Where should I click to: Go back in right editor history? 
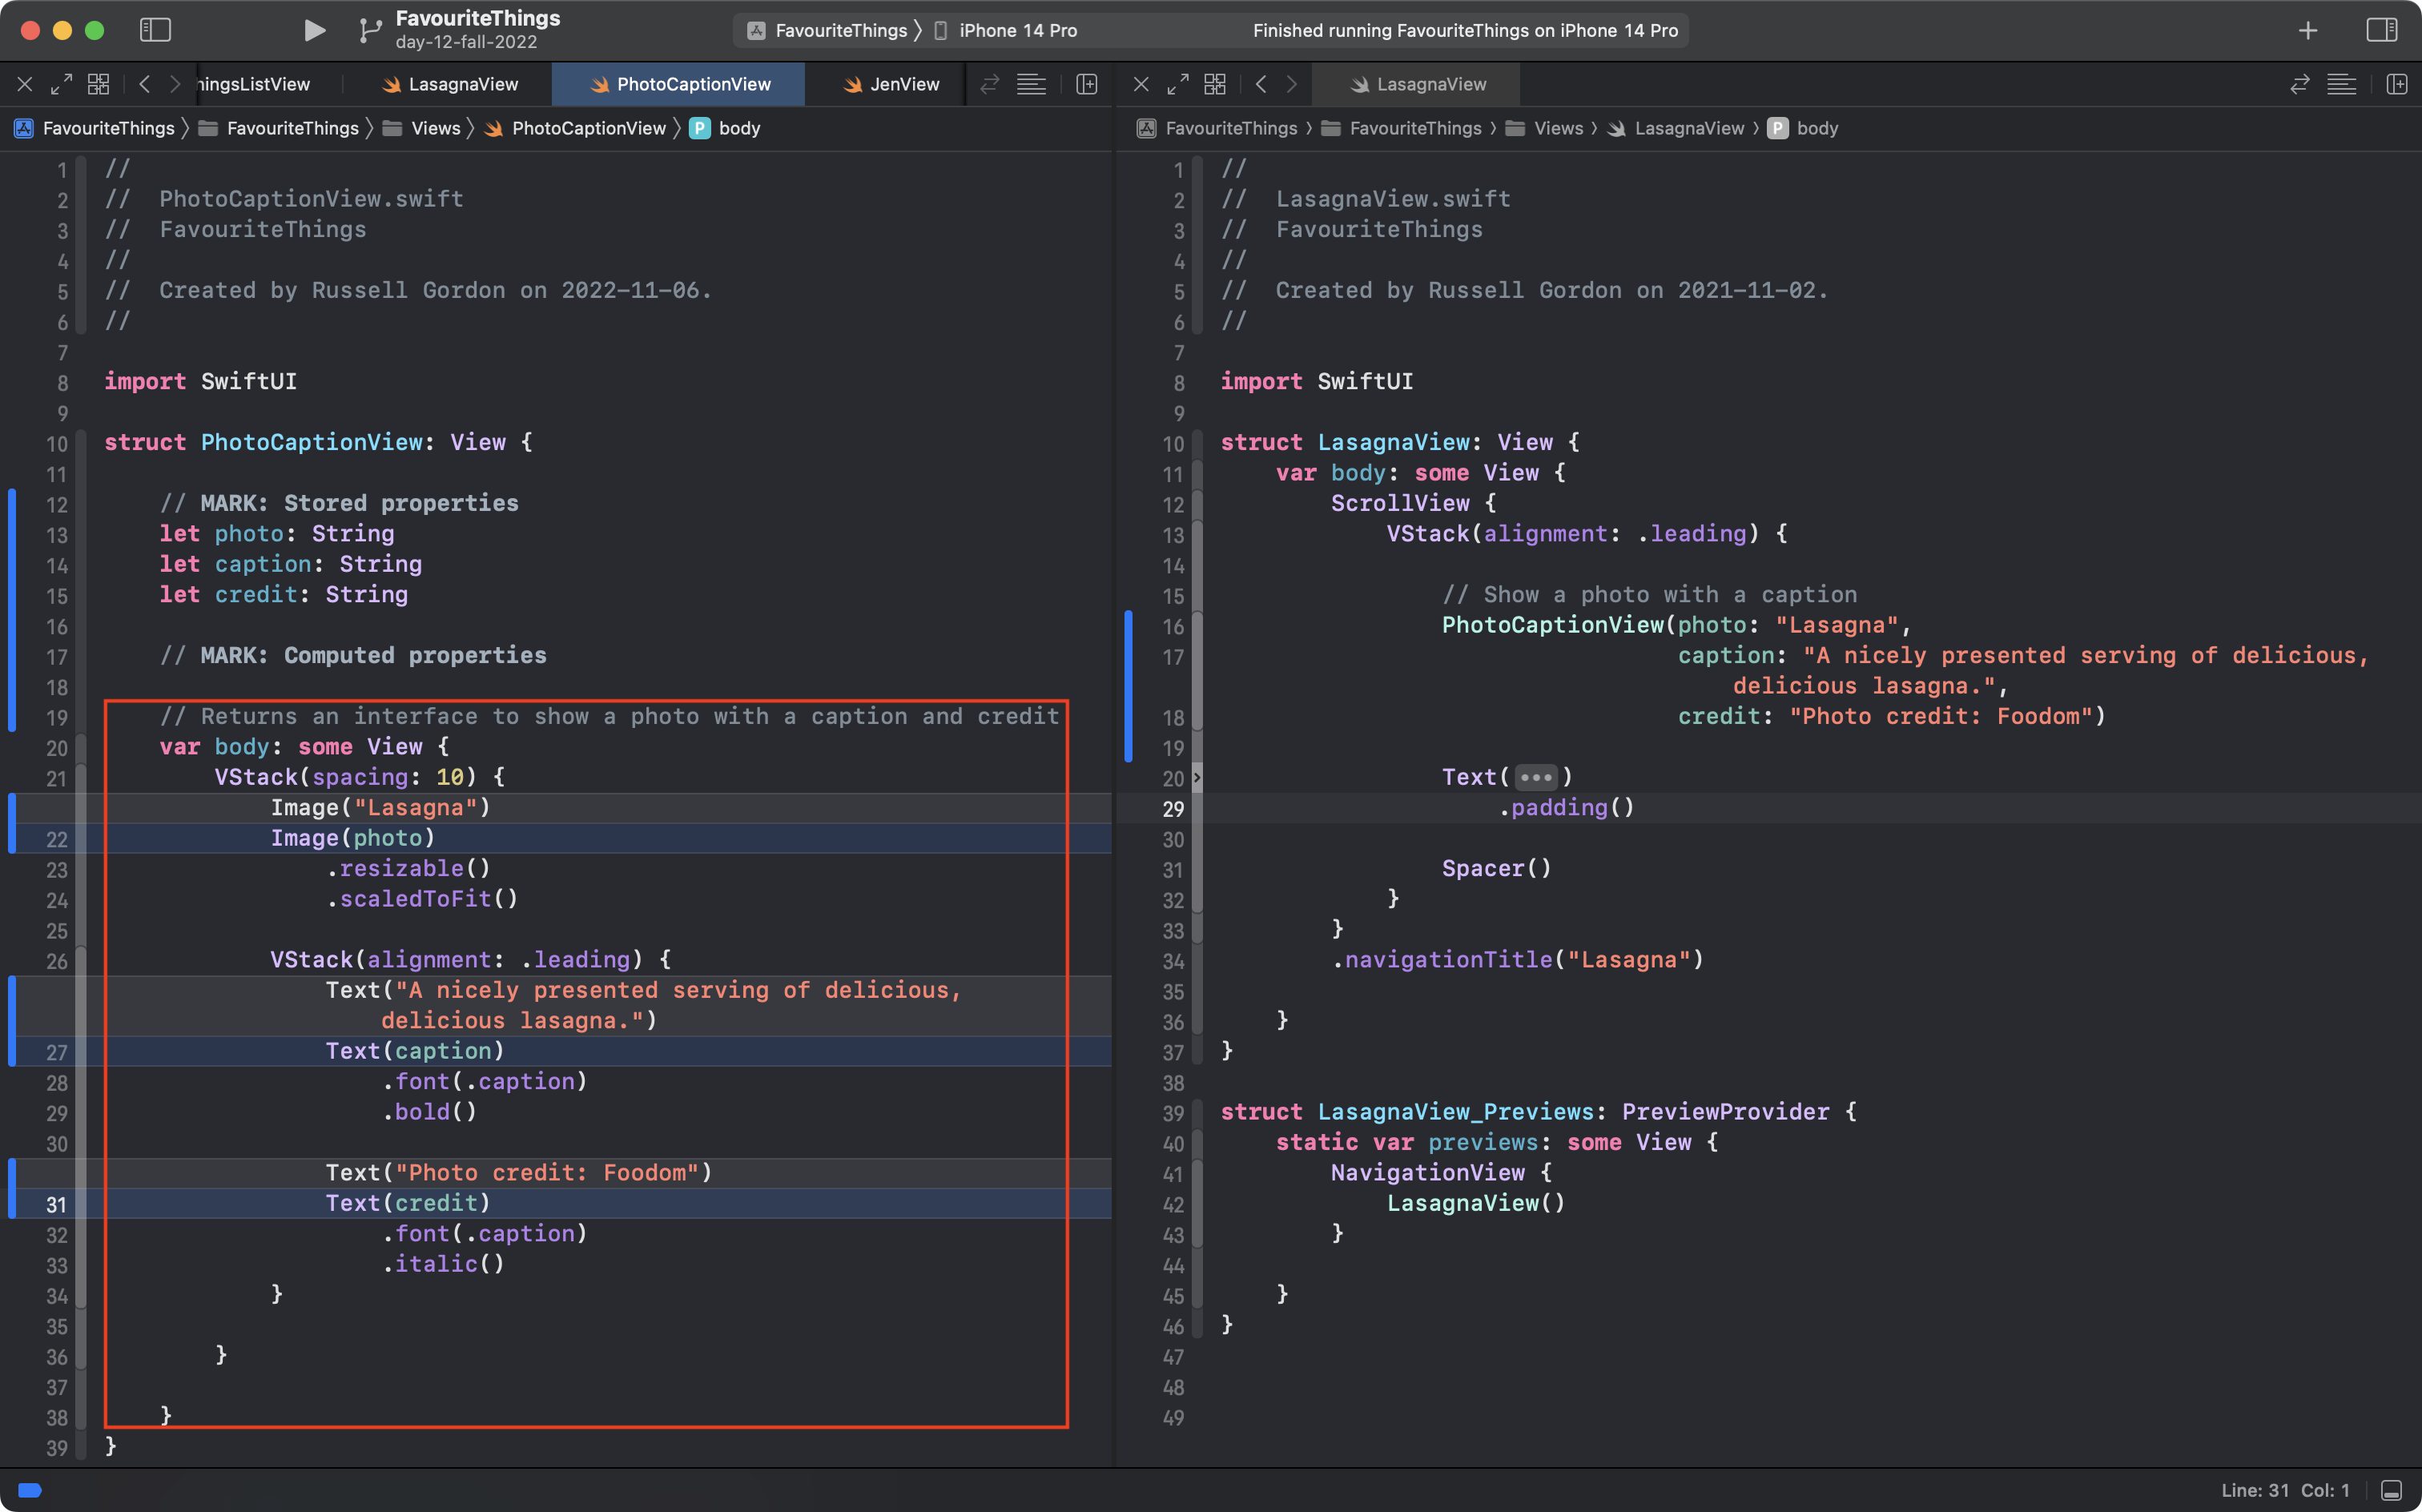(1261, 84)
